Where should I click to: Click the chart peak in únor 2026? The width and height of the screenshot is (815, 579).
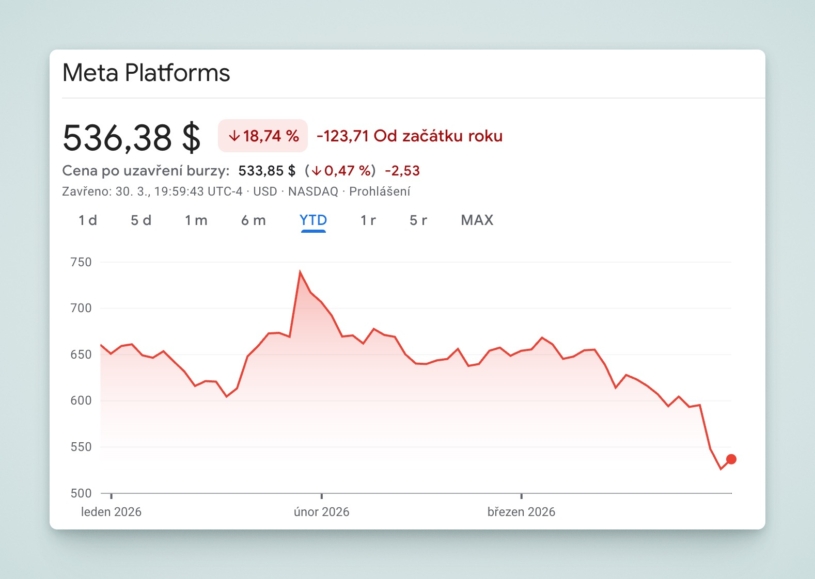[302, 270]
